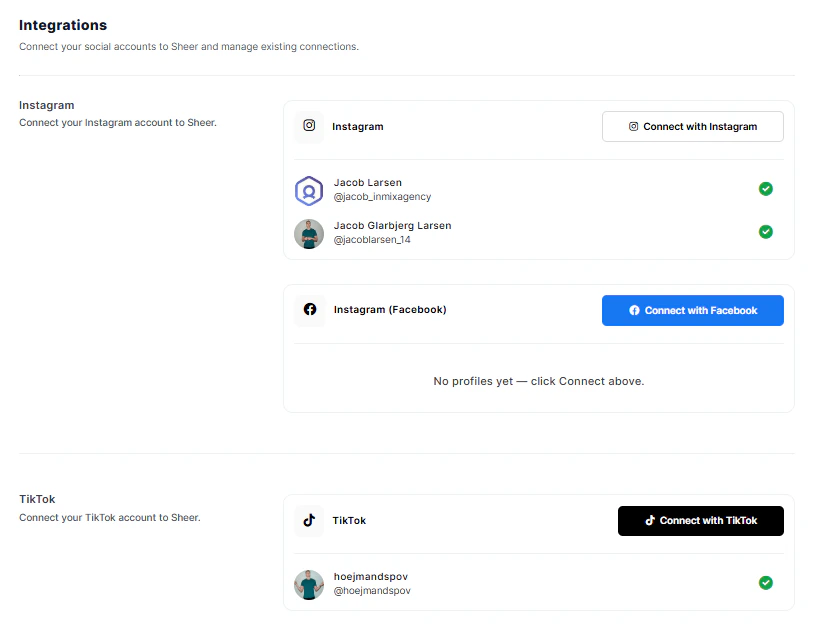817x635 pixels.
Task: Toggle @jacob_inmixagency's connected status indicator
Action: (766, 188)
